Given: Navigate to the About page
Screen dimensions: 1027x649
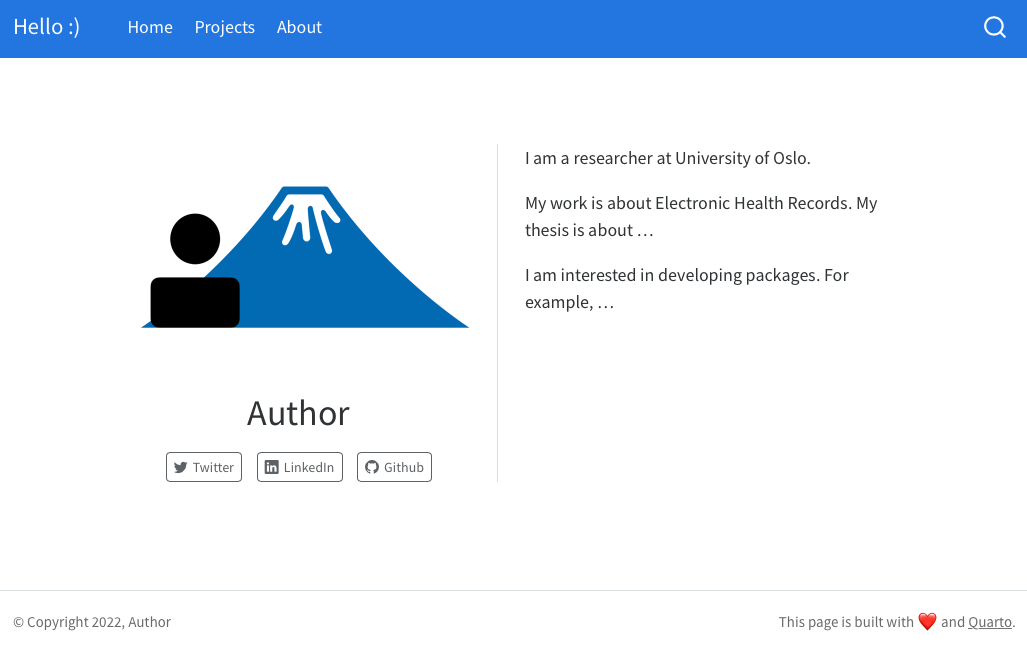Looking at the screenshot, I should point(299,27).
